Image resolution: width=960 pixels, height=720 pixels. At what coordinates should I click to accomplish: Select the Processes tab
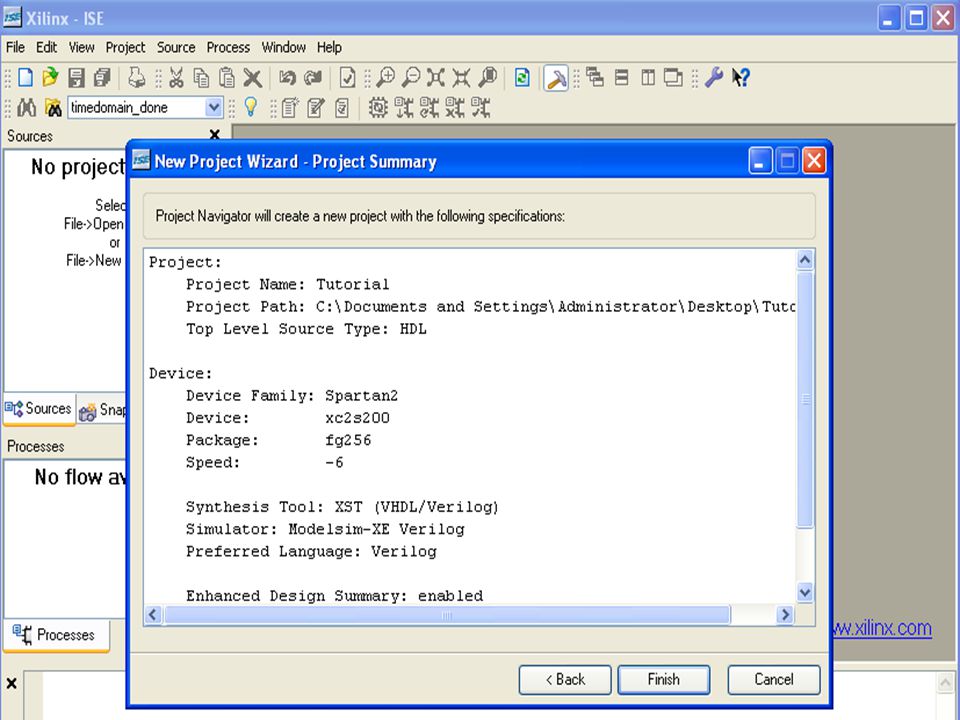pos(56,635)
